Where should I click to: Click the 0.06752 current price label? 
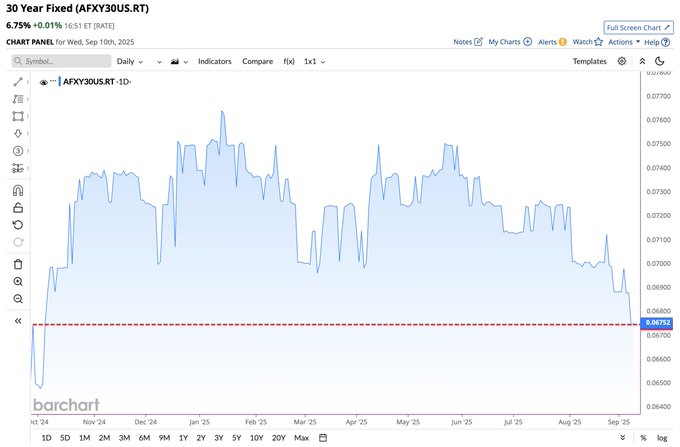click(657, 323)
